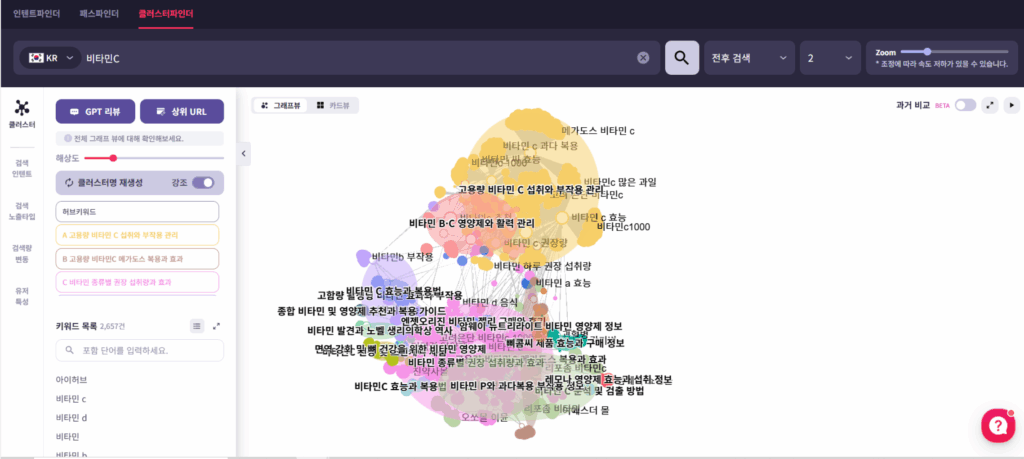Clear the search keyword with X icon
Image resolution: width=1024 pixels, height=459 pixels.
pos(643,58)
